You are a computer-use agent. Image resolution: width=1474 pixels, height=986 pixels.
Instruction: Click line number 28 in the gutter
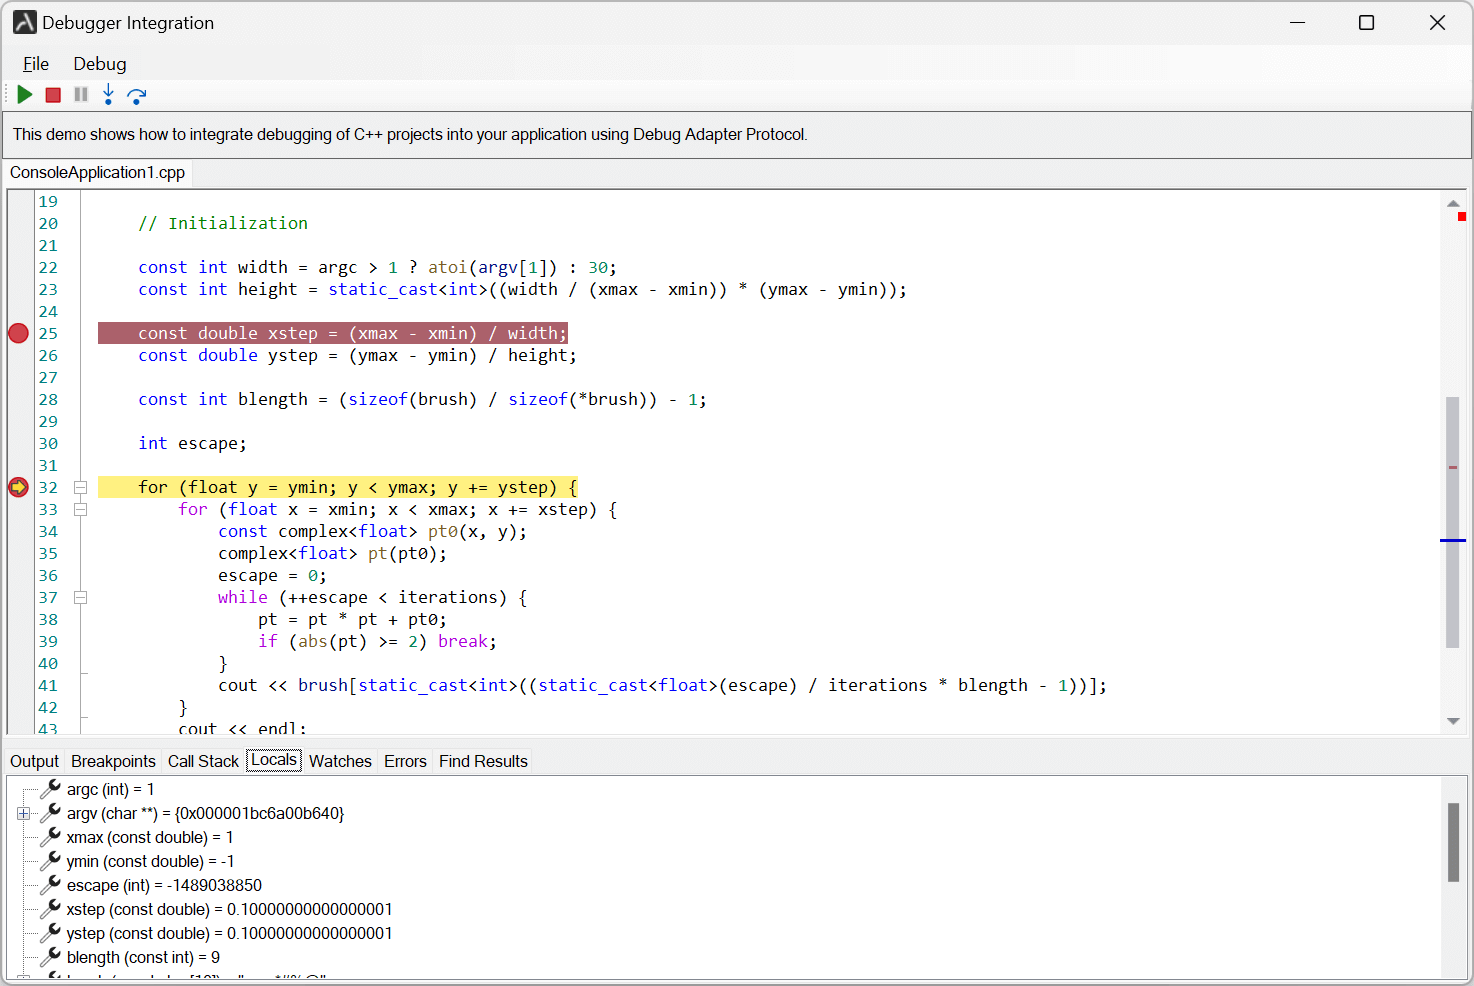click(x=48, y=400)
